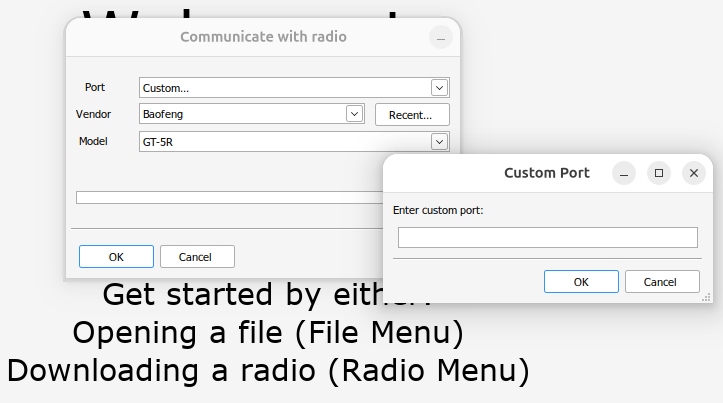
Task: Click the Communicate with radio window menu button
Action: pyautogui.click(x=441, y=37)
